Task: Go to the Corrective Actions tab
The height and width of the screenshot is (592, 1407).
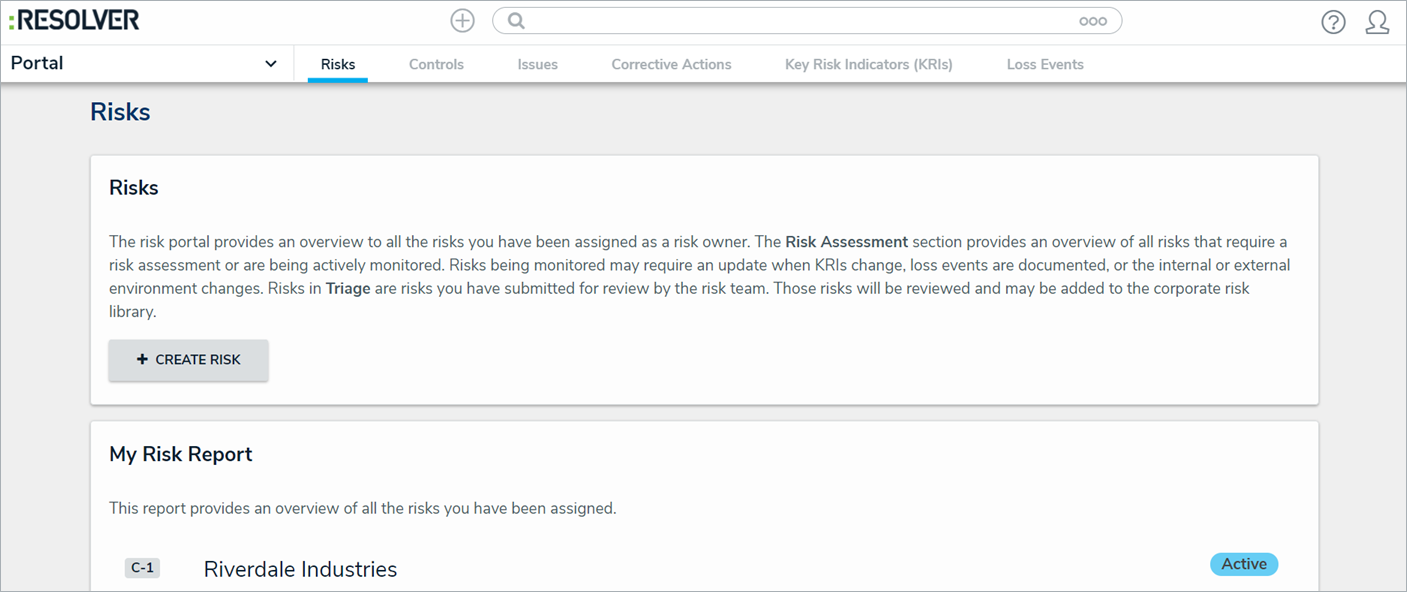Action: [x=672, y=64]
